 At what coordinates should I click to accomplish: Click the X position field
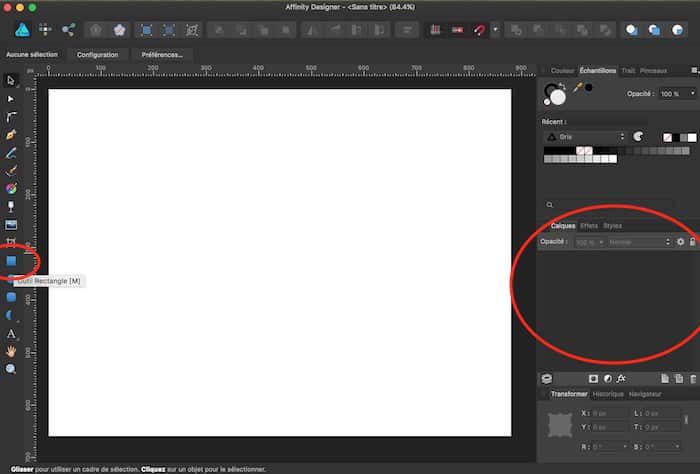[609, 413]
